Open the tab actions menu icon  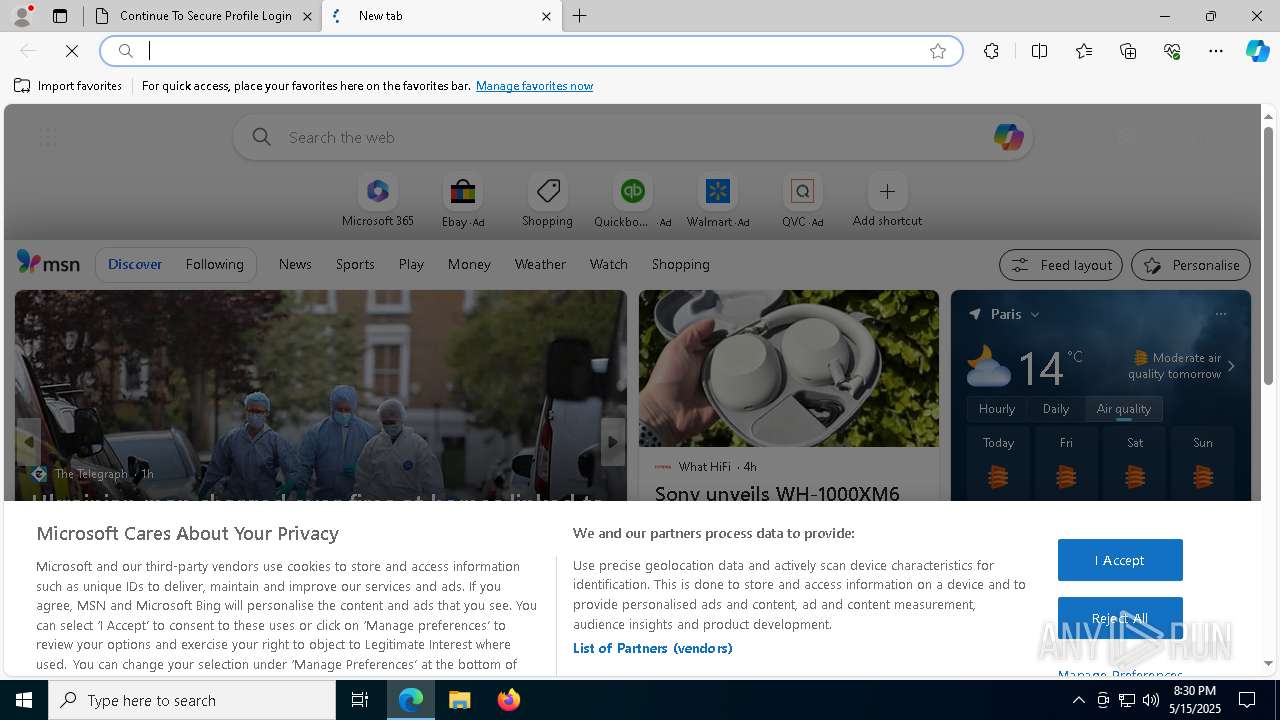[60, 16]
